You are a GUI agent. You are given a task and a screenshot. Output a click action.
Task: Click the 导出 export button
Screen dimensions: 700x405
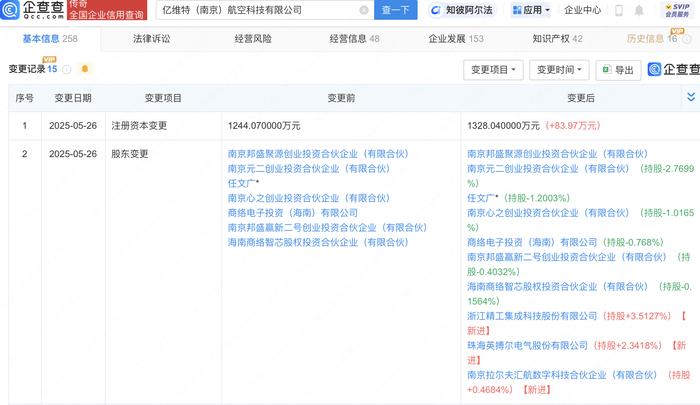(x=618, y=70)
